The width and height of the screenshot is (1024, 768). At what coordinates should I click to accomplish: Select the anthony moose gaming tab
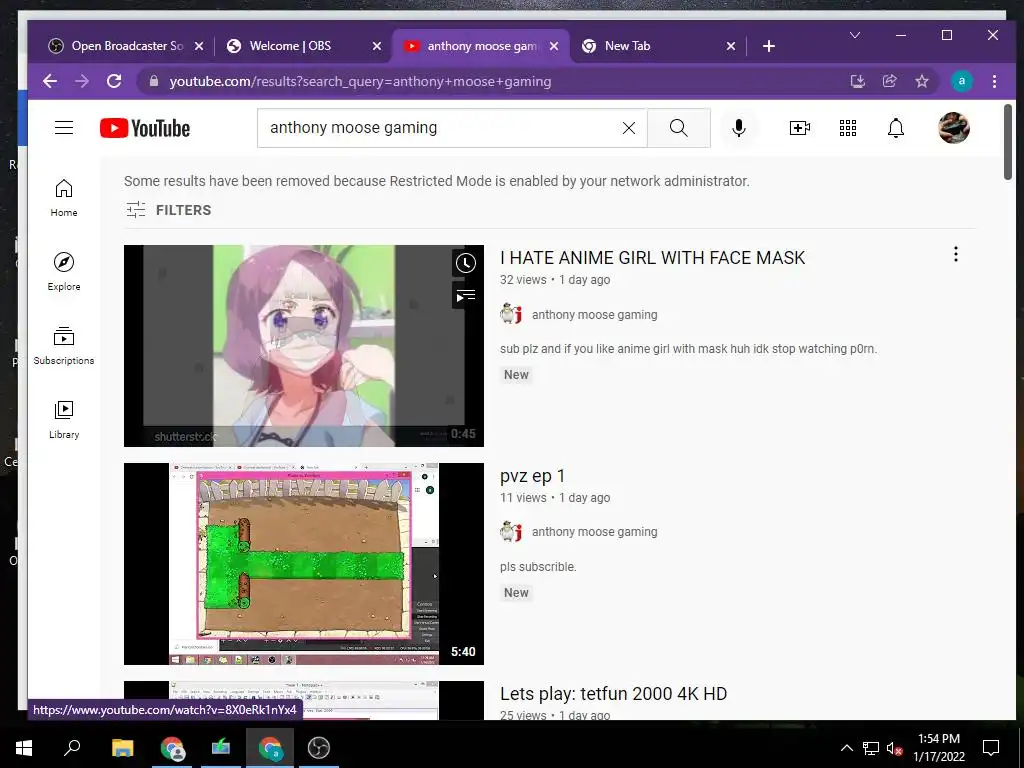481,46
